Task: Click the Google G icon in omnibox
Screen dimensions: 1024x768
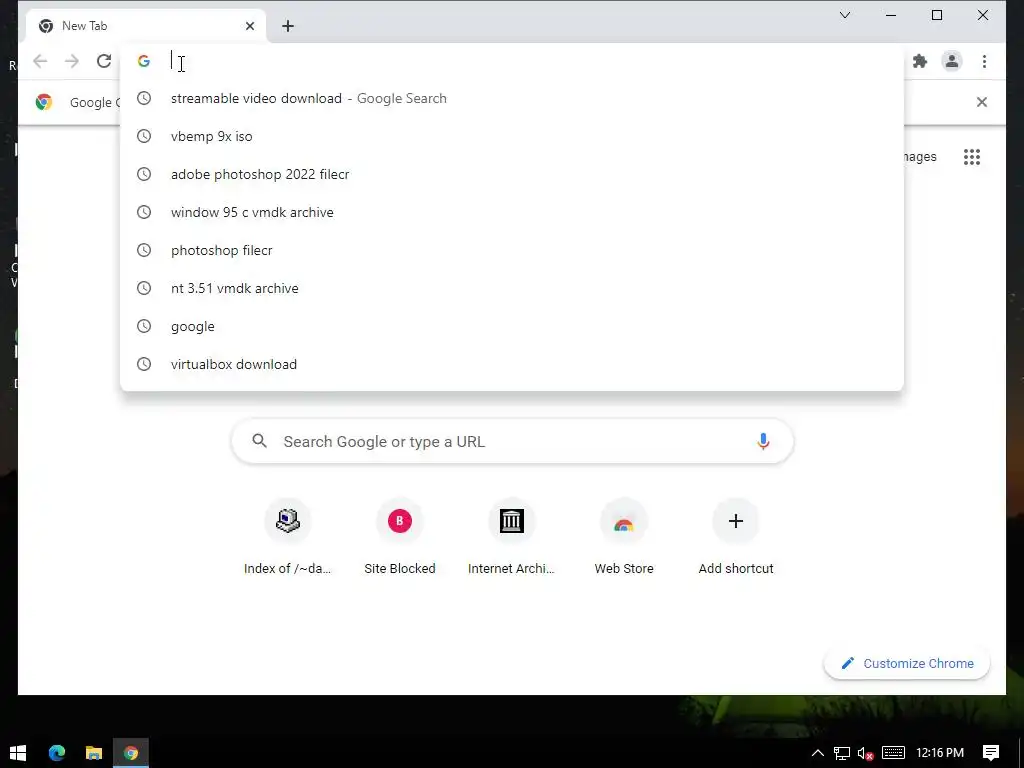Action: coord(144,61)
